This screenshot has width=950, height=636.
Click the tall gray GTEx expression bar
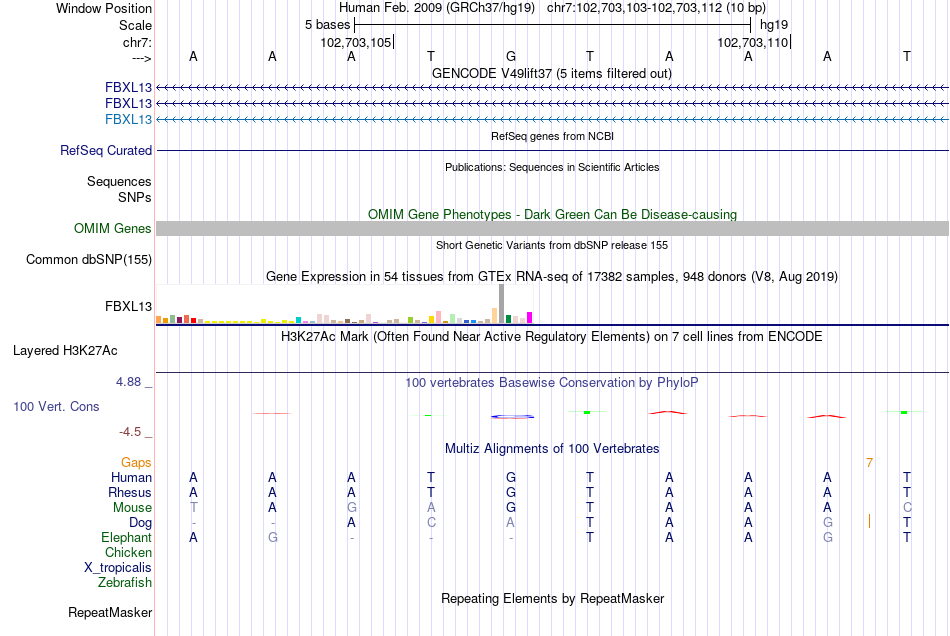[x=502, y=303]
